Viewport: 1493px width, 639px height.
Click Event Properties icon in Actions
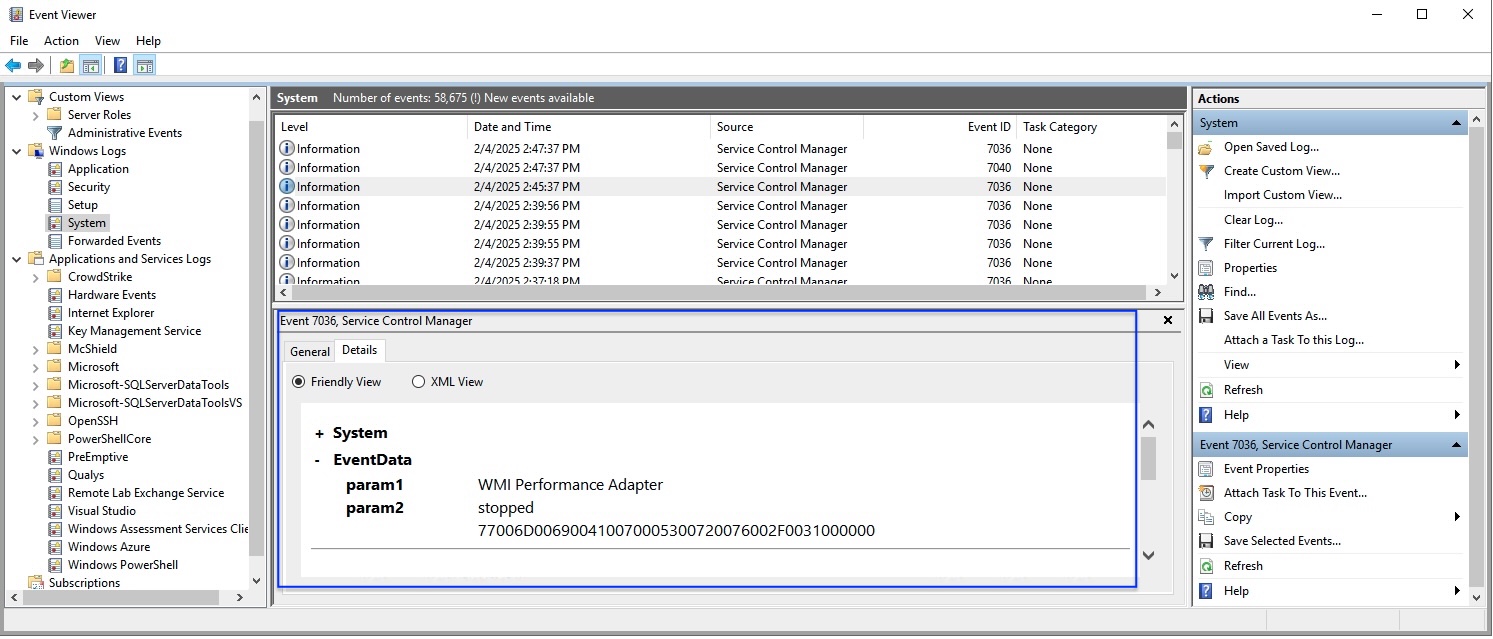pyautogui.click(x=1206, y=469)
